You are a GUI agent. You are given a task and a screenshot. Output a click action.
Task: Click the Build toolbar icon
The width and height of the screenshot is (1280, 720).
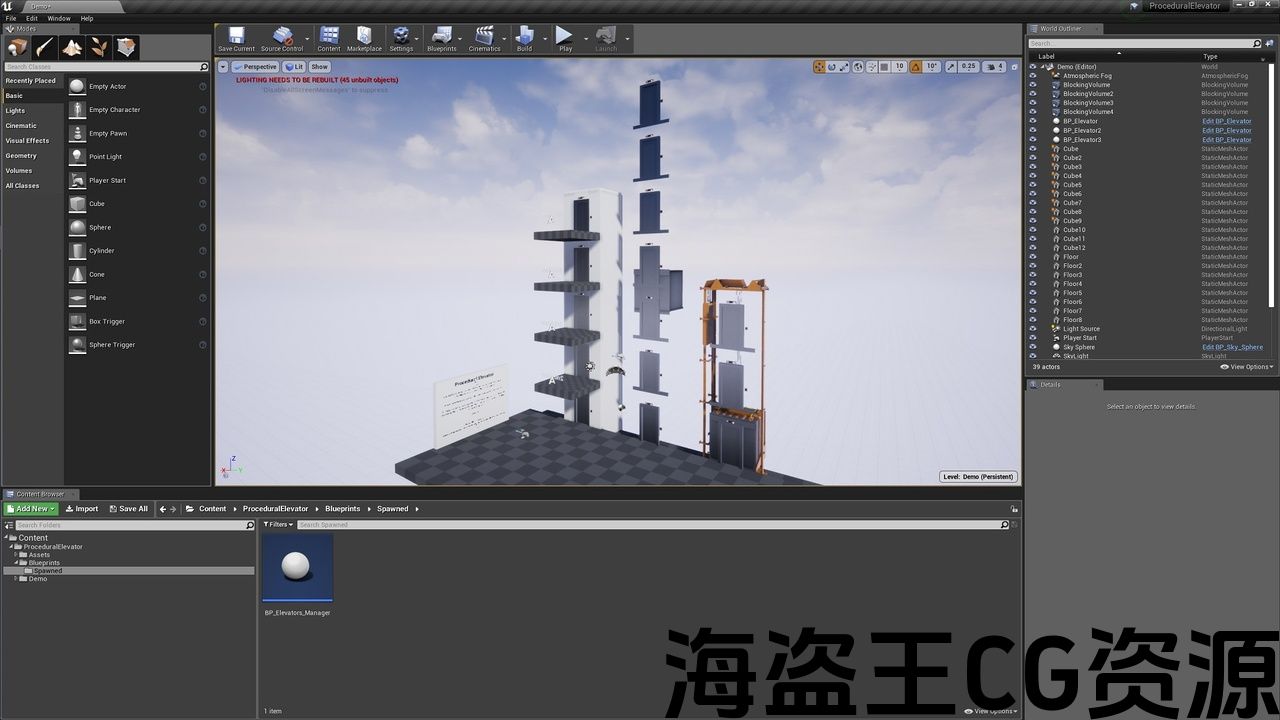click(x=524, y=39)
